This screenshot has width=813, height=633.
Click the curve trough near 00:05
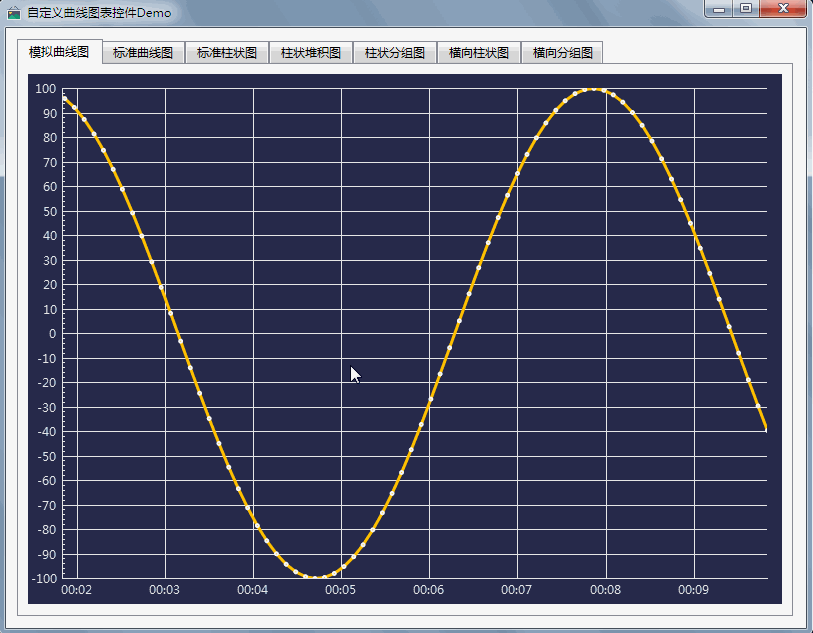tap(317, 577)
